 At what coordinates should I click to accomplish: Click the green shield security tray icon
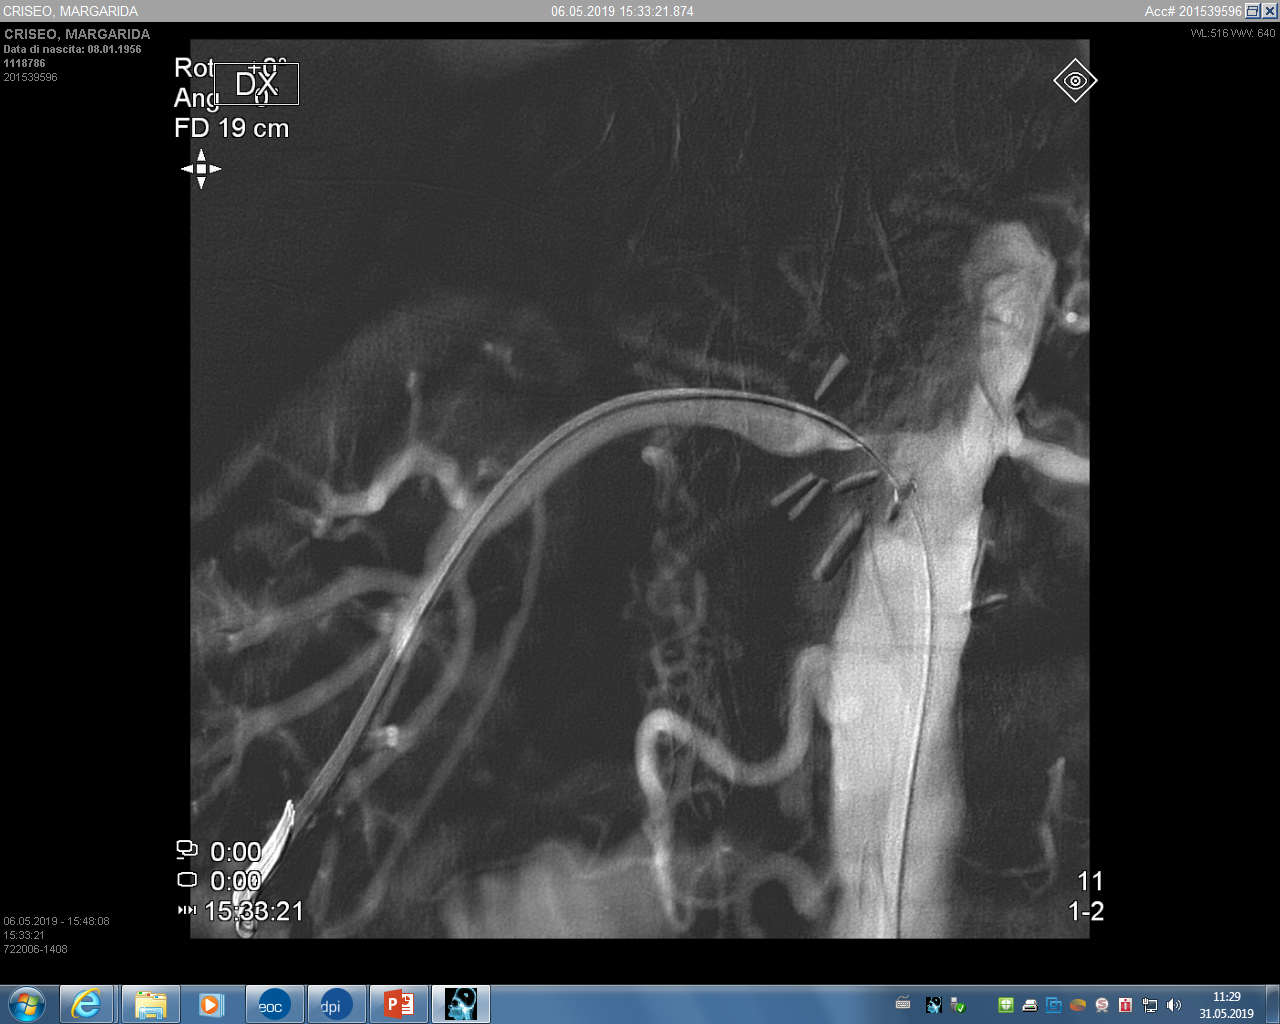[x=1005, y=1005]
